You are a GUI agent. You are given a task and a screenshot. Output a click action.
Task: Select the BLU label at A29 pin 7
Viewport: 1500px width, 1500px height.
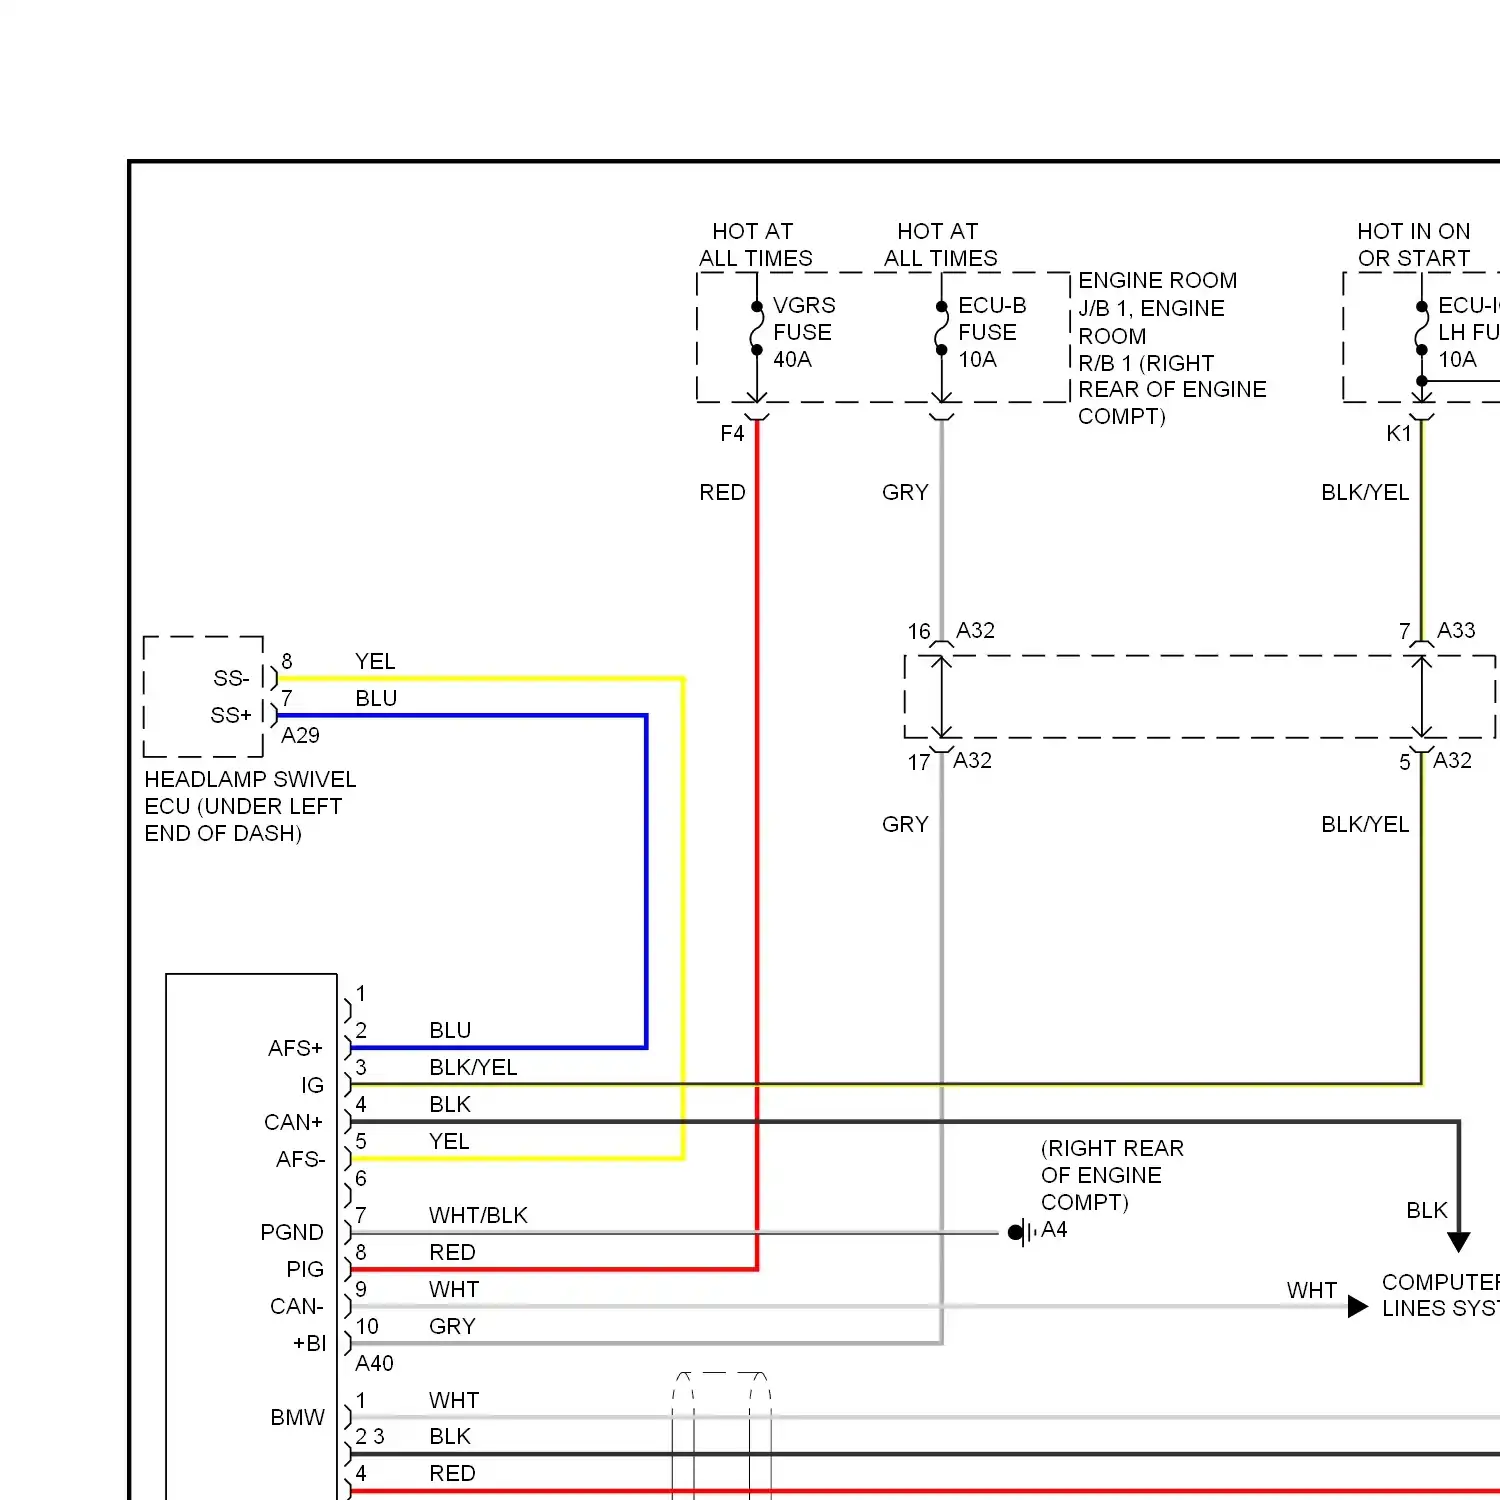pos(376,698)
